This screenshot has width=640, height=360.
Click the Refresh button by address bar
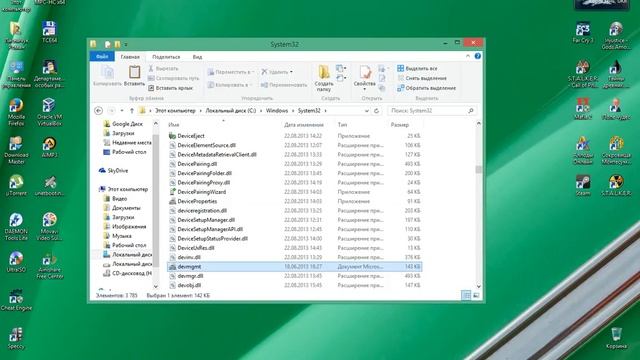376,111
